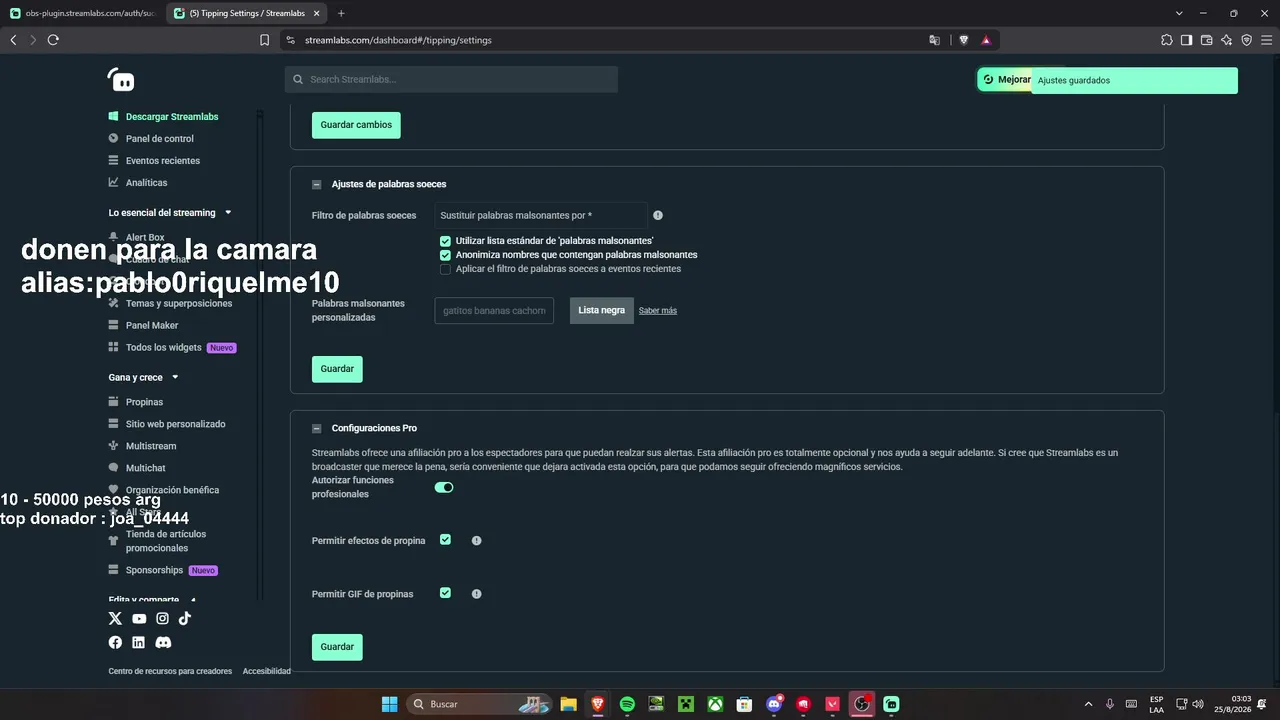Open Streamlabs TikTok icon
This screenshot has width=1280, height=720.
tap(185, 619)
